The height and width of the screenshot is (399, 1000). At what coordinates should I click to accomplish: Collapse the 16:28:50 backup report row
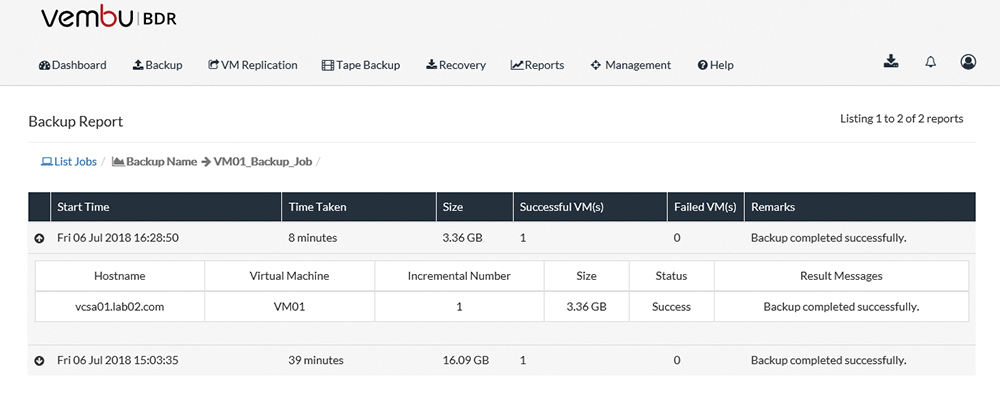(39, 238)
